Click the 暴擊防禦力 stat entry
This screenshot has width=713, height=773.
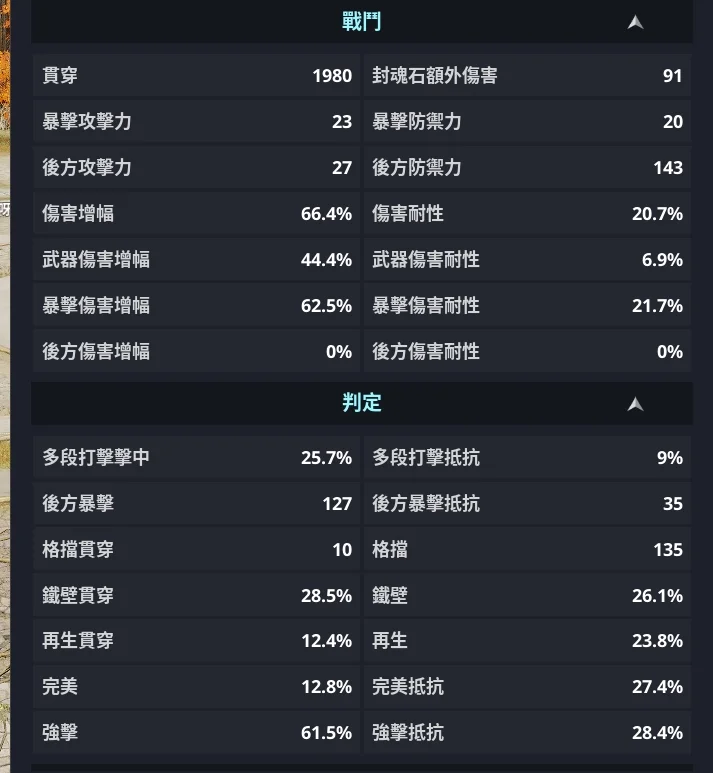point(527,122)
